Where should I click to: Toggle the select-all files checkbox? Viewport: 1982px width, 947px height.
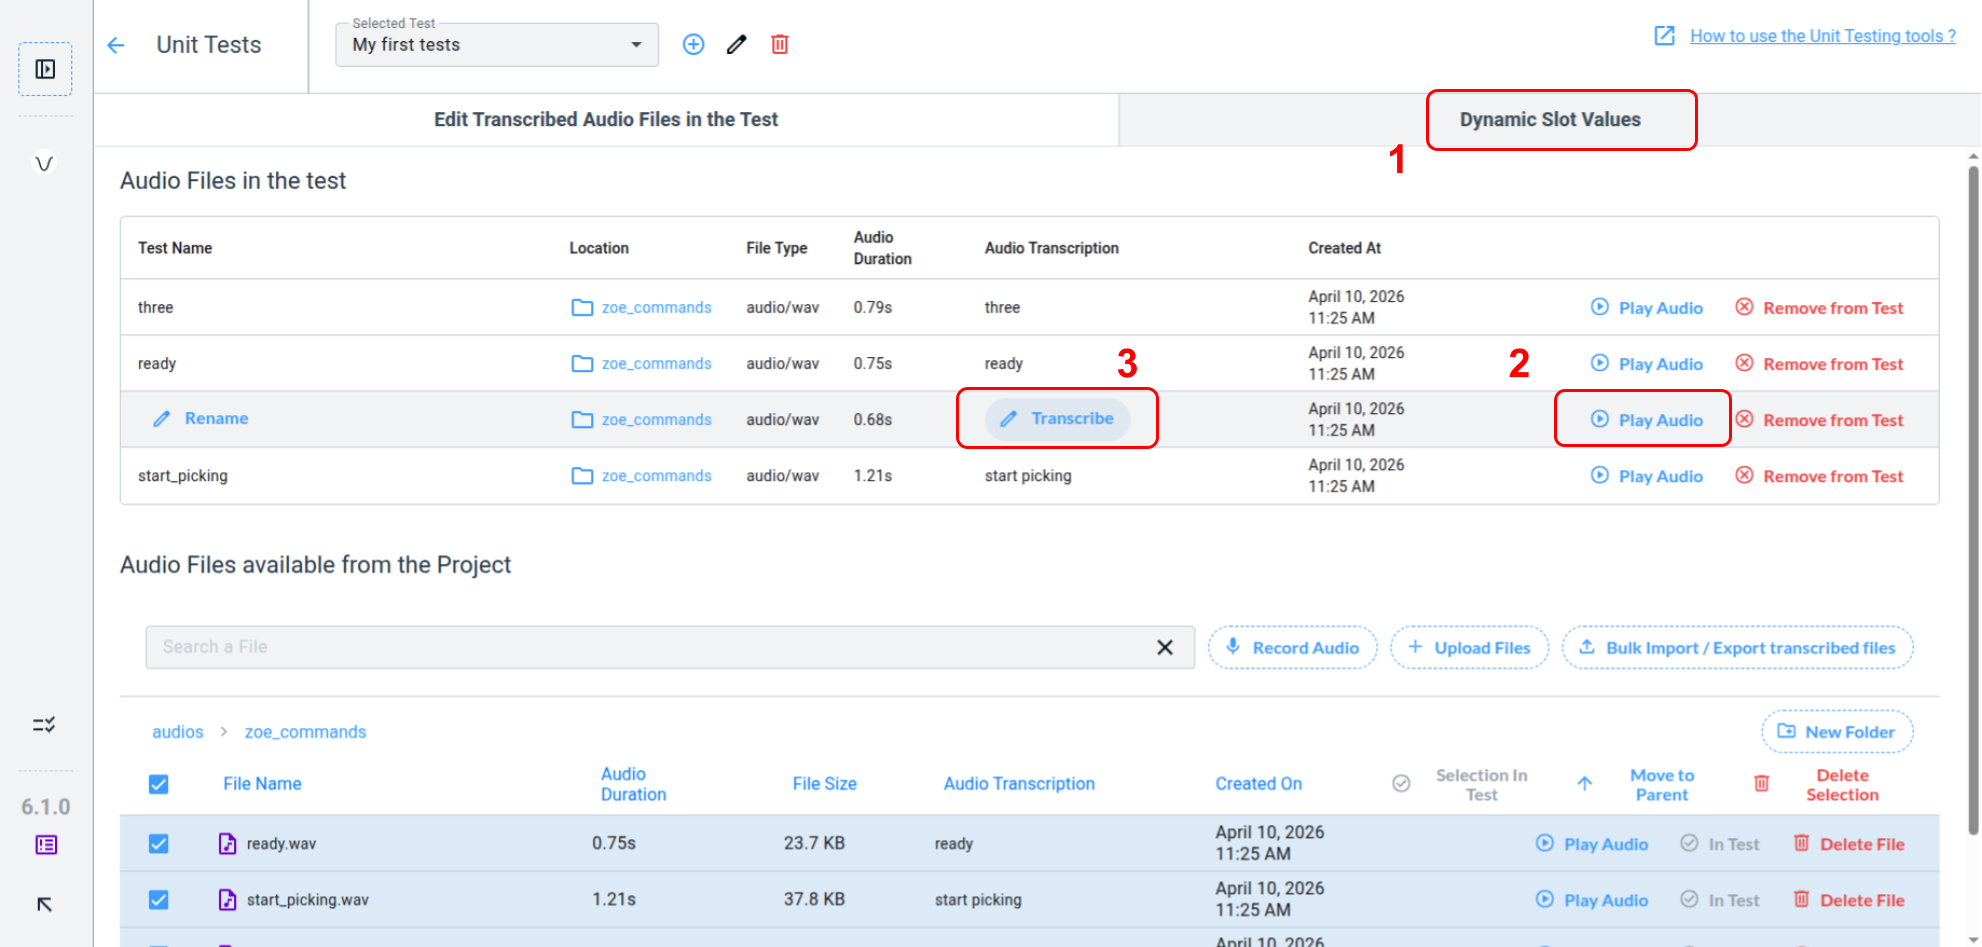[159, 784]
